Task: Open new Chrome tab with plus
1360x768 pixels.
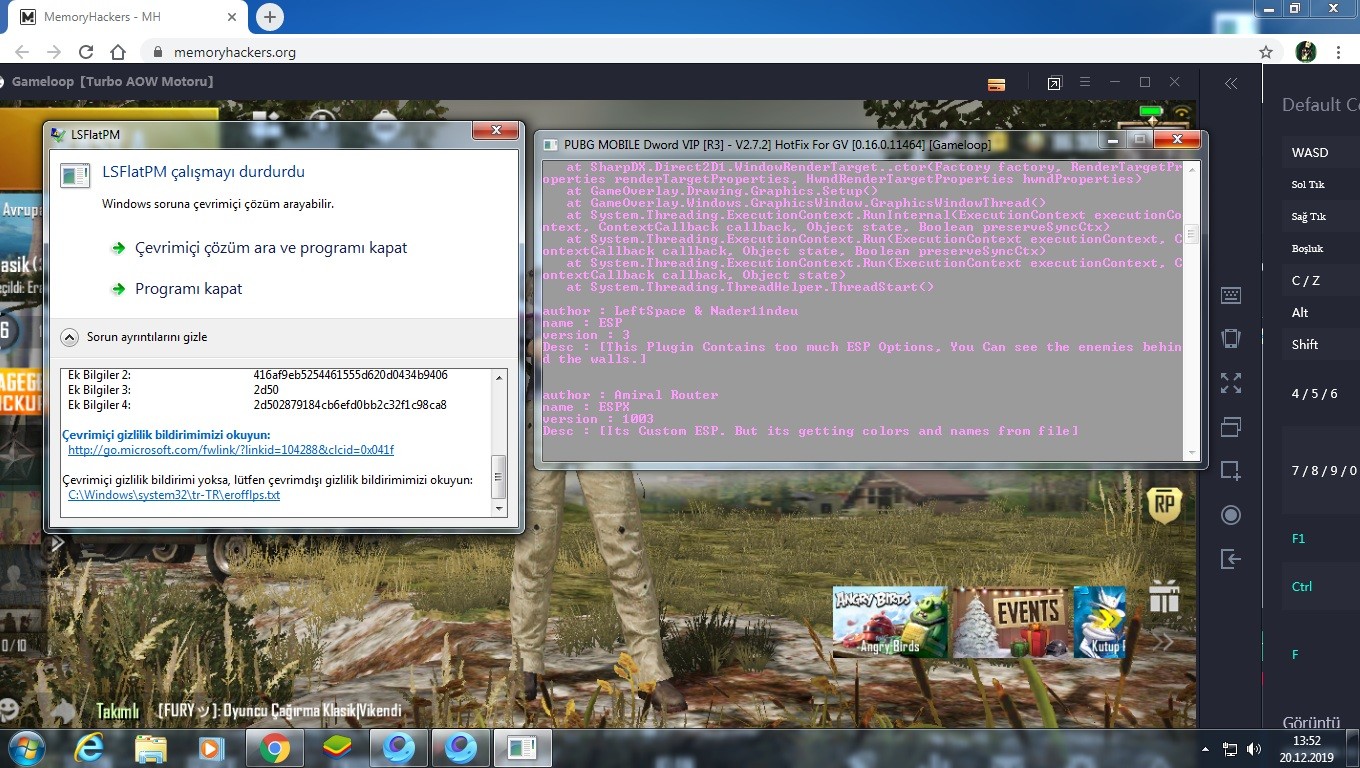Action: (269, 17)
